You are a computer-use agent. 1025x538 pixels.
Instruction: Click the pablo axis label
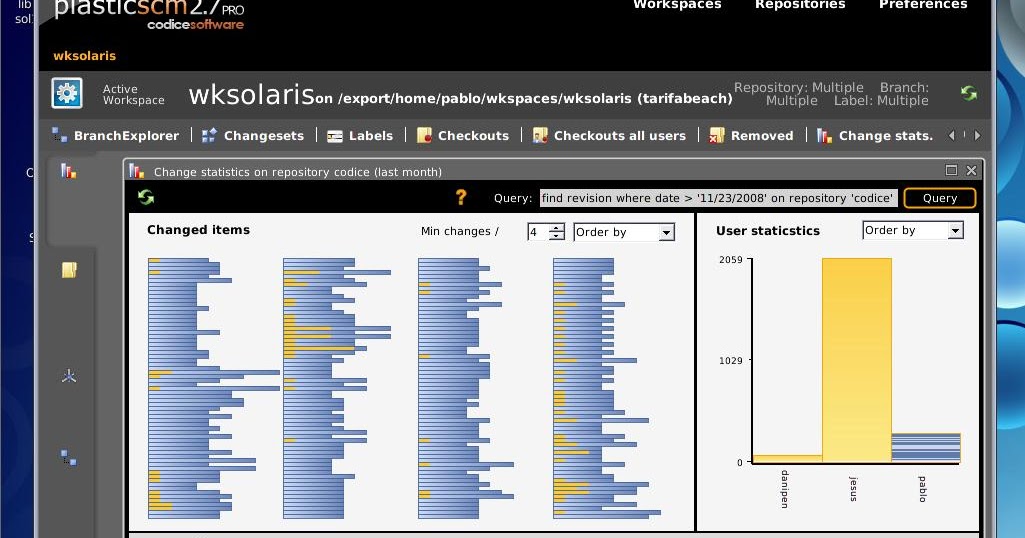point(922,489)
